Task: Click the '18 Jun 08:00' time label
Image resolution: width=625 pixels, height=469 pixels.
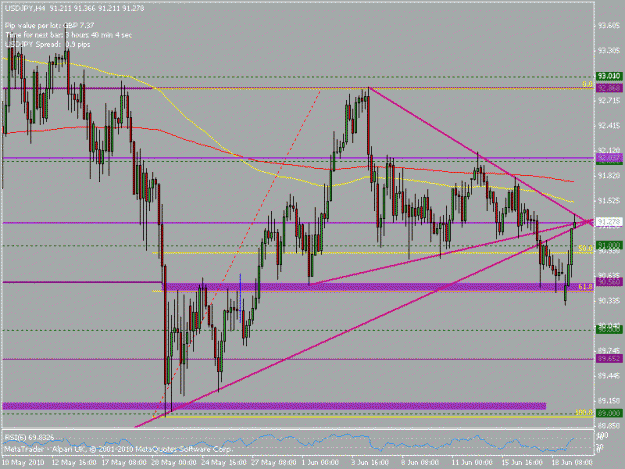Action: (572, 462)
